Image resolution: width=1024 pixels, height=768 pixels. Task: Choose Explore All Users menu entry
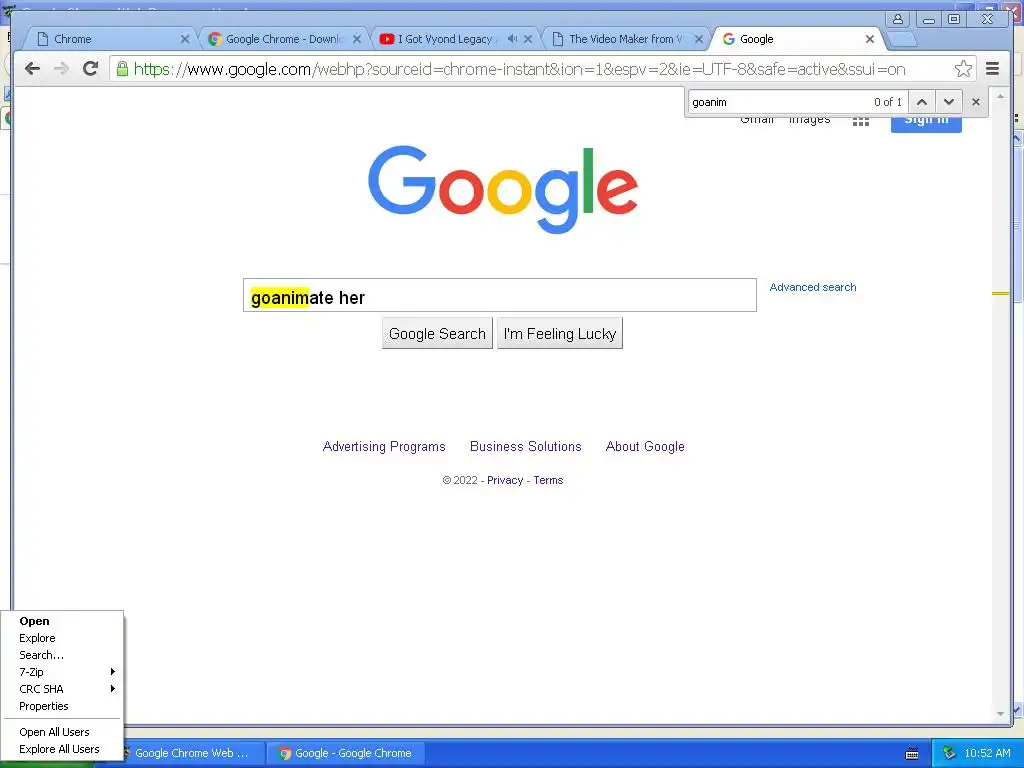tap(62, 749)
